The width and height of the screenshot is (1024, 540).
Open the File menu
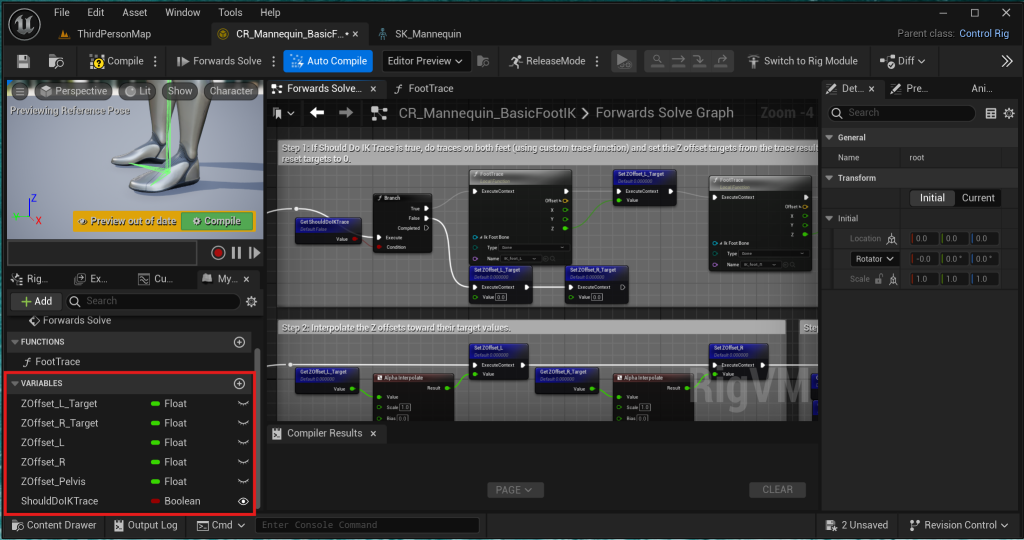[61, 12]
